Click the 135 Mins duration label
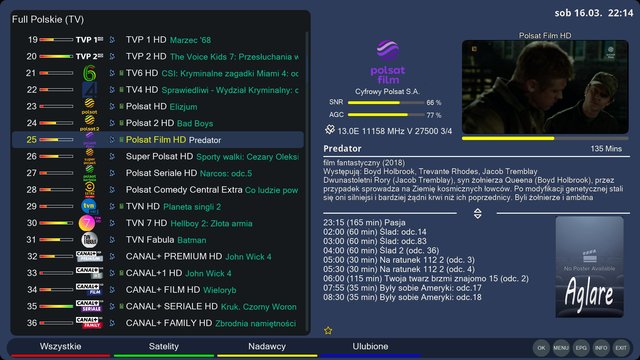Screen dimensions: 640x360 606,149
